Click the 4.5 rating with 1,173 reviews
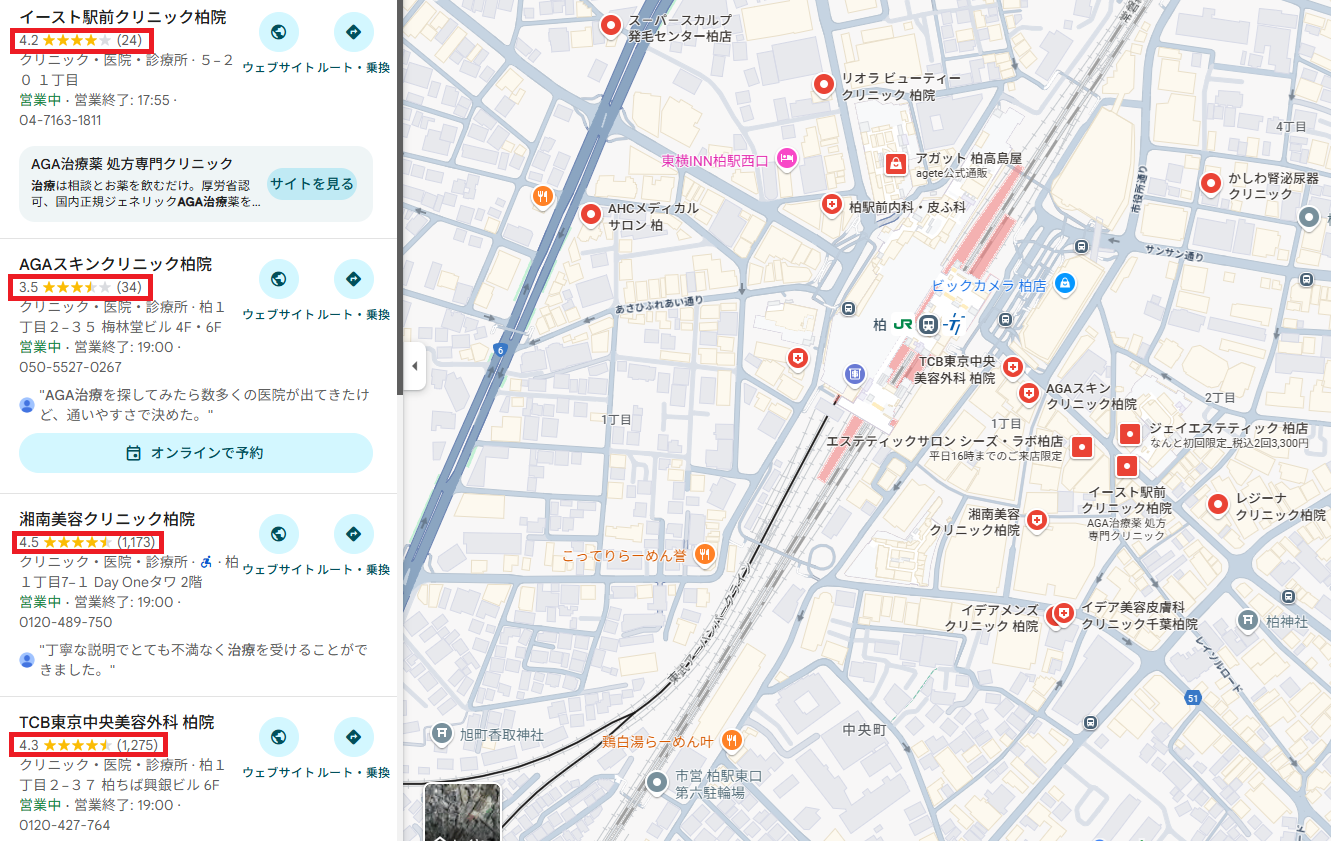This screenshot has width=1331, height=841. (x=88, y=542)
